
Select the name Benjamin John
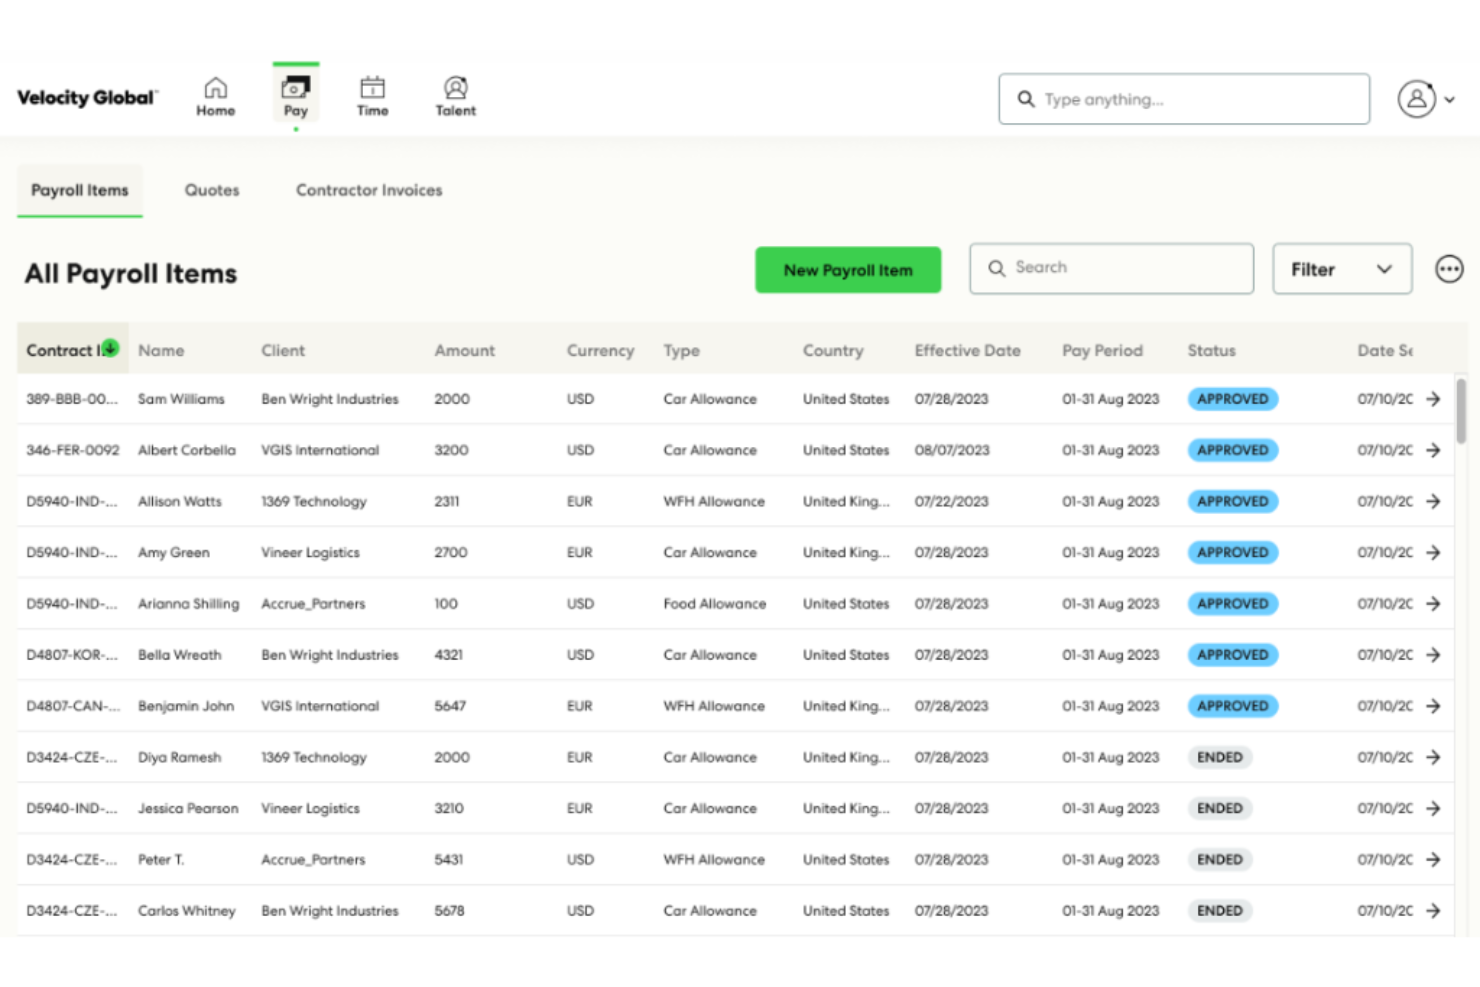pos(186,706)
